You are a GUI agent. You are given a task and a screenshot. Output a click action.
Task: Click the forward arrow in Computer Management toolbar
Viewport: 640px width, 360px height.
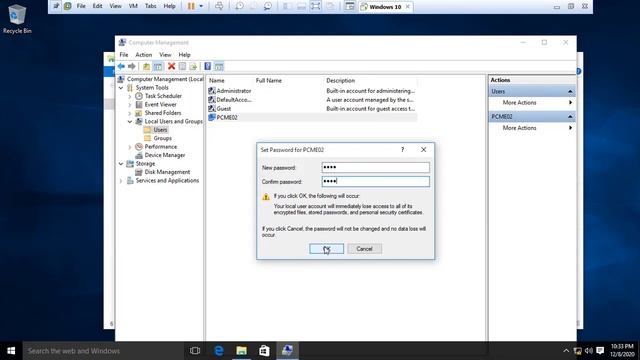pyautogui.click(x=131, y=66)
